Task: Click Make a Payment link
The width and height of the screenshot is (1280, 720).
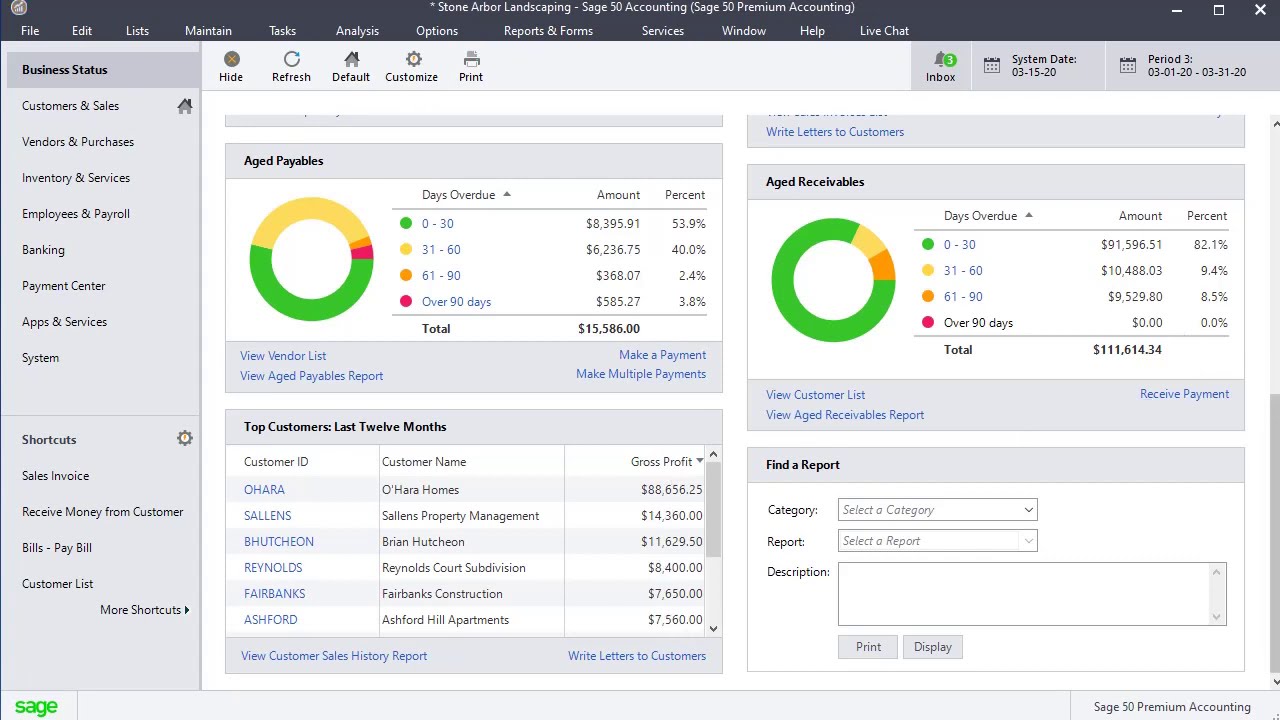Action: click(x=662, y=355)
